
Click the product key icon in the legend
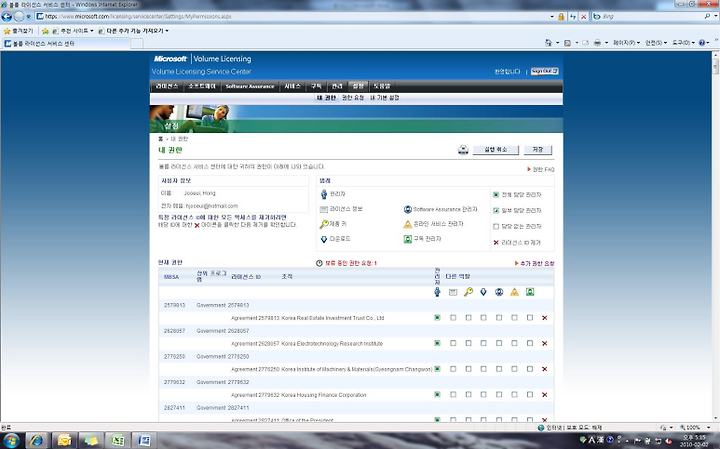(324, 224)
